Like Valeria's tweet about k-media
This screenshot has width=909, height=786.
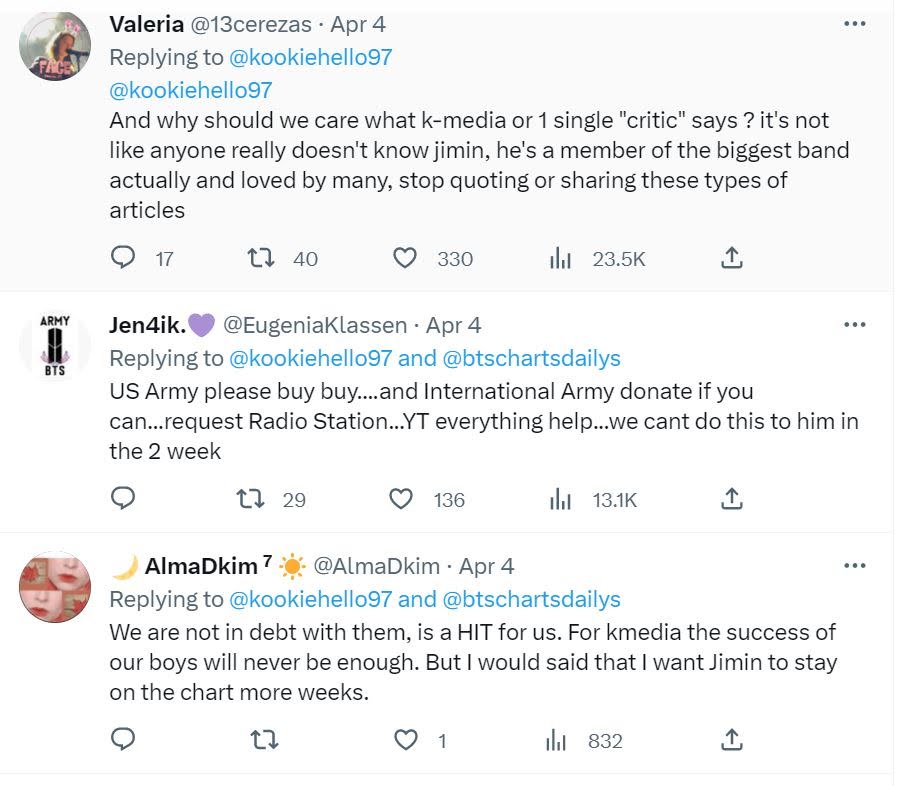tap(404, 258)
